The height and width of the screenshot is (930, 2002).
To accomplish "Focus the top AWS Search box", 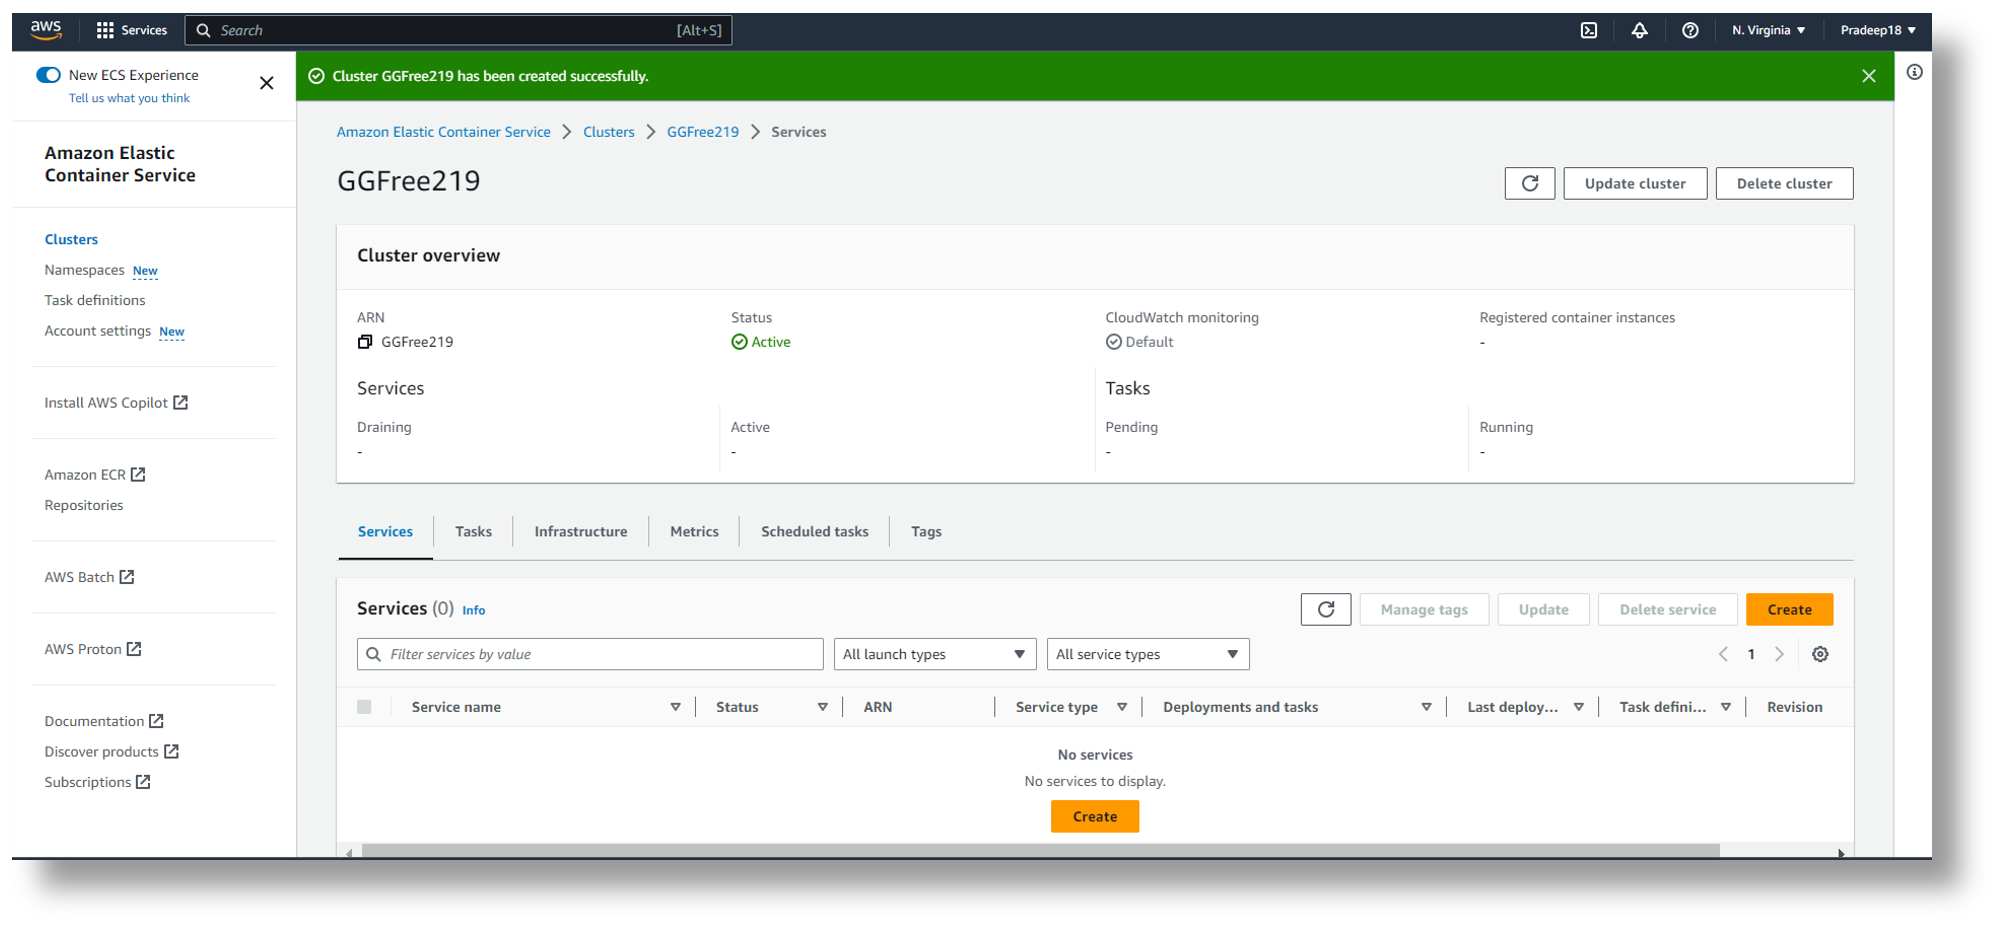I will [x=458, y=30].
